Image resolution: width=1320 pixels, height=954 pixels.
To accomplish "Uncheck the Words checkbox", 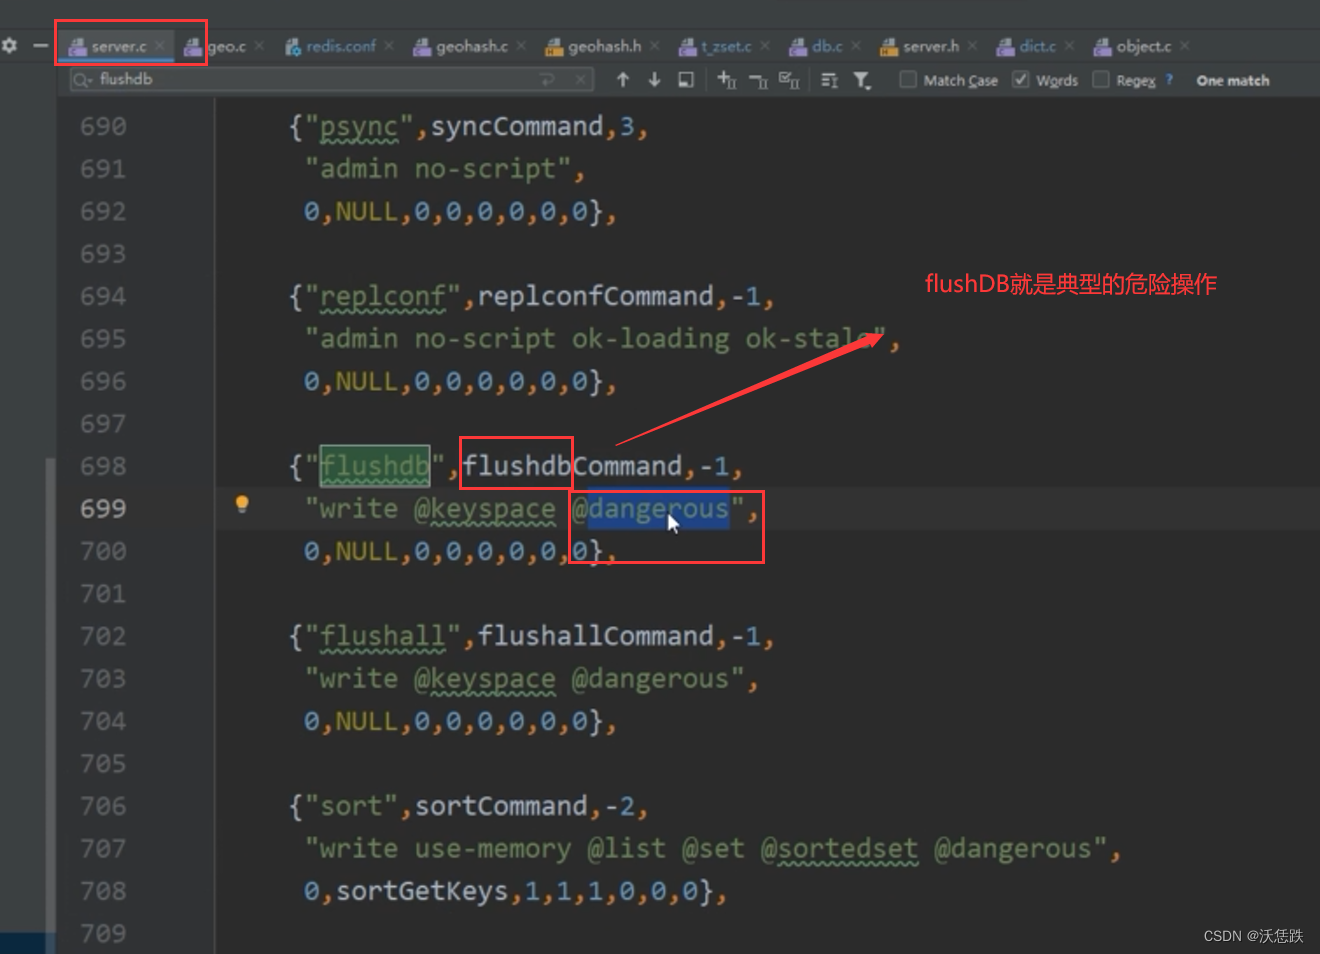I will coord(1021,79).
